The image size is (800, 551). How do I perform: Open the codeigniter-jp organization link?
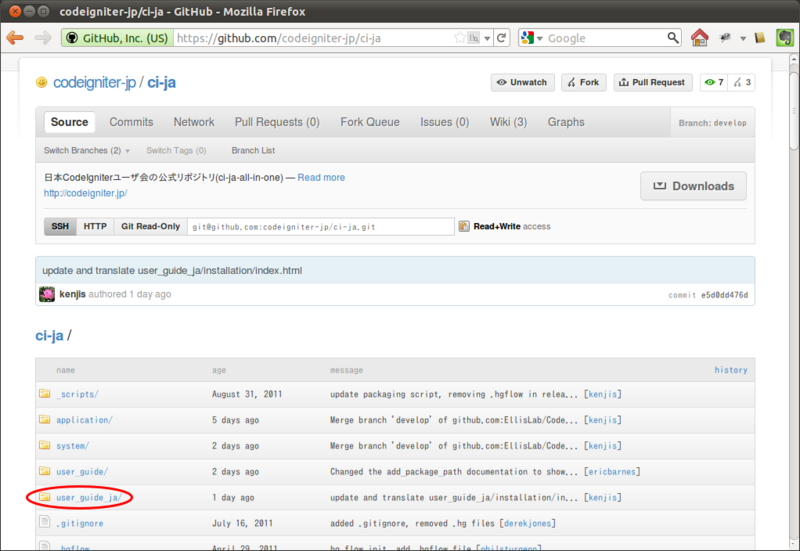click(x=94, y=82)
